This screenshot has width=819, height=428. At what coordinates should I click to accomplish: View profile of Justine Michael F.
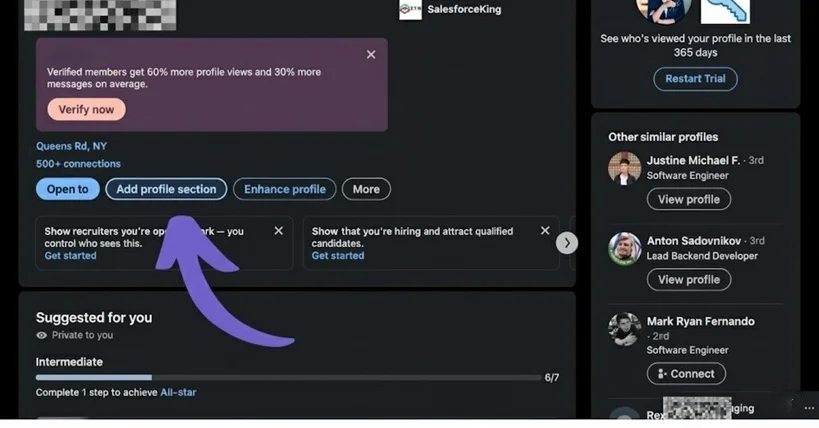point(688,199)
